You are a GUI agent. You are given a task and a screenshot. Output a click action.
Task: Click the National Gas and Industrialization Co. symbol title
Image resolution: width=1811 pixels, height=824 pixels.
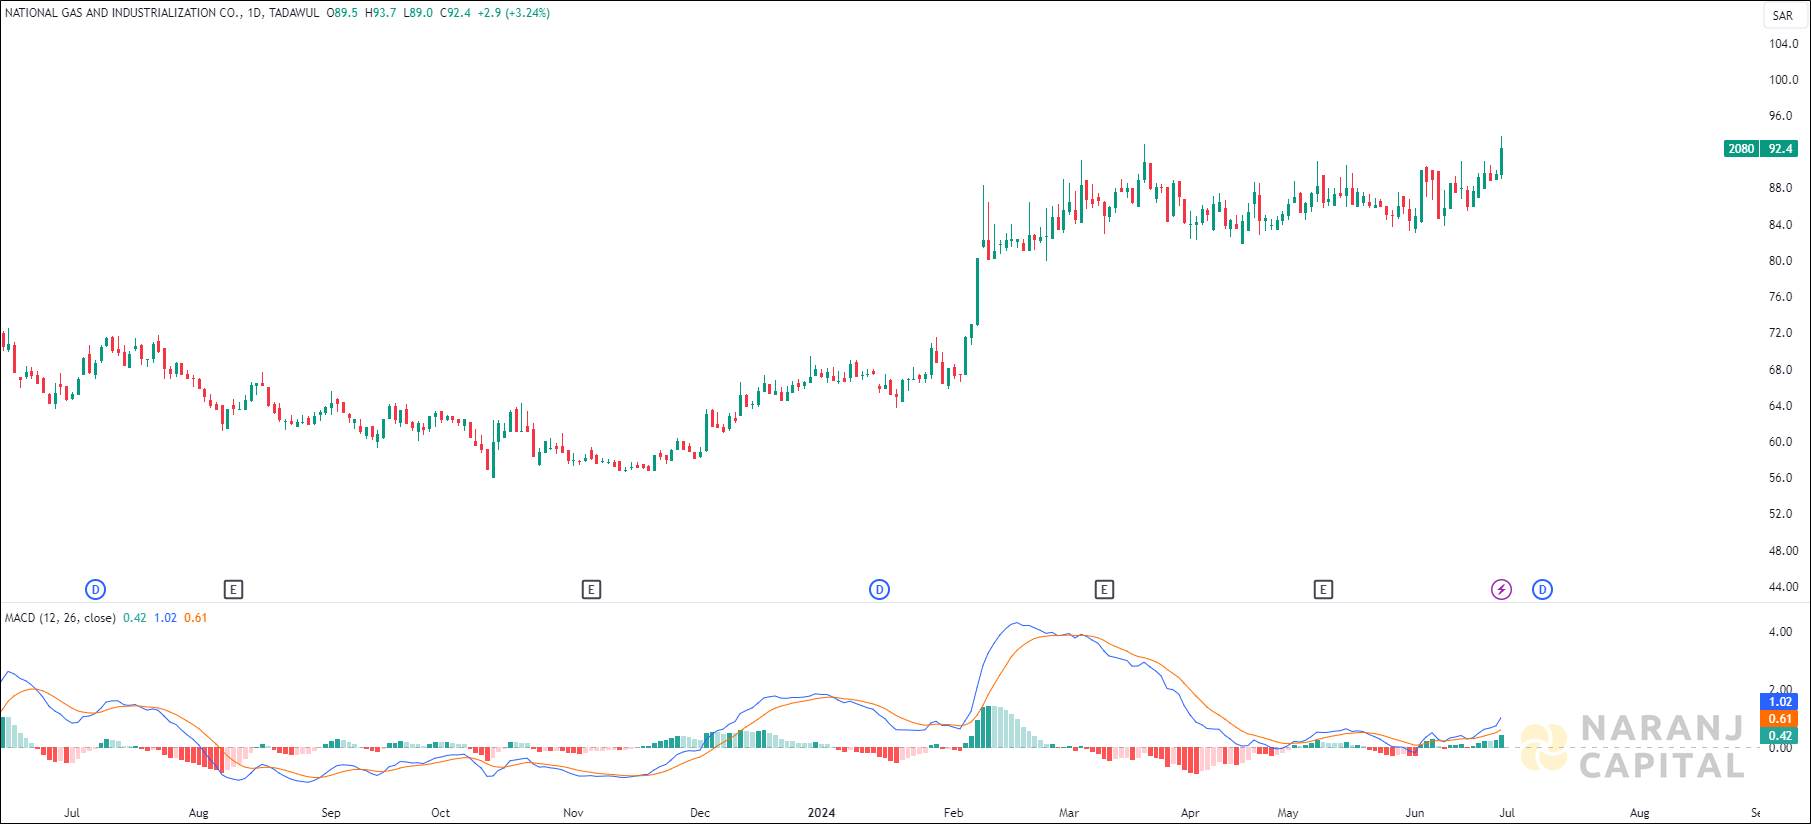point(123,13)
